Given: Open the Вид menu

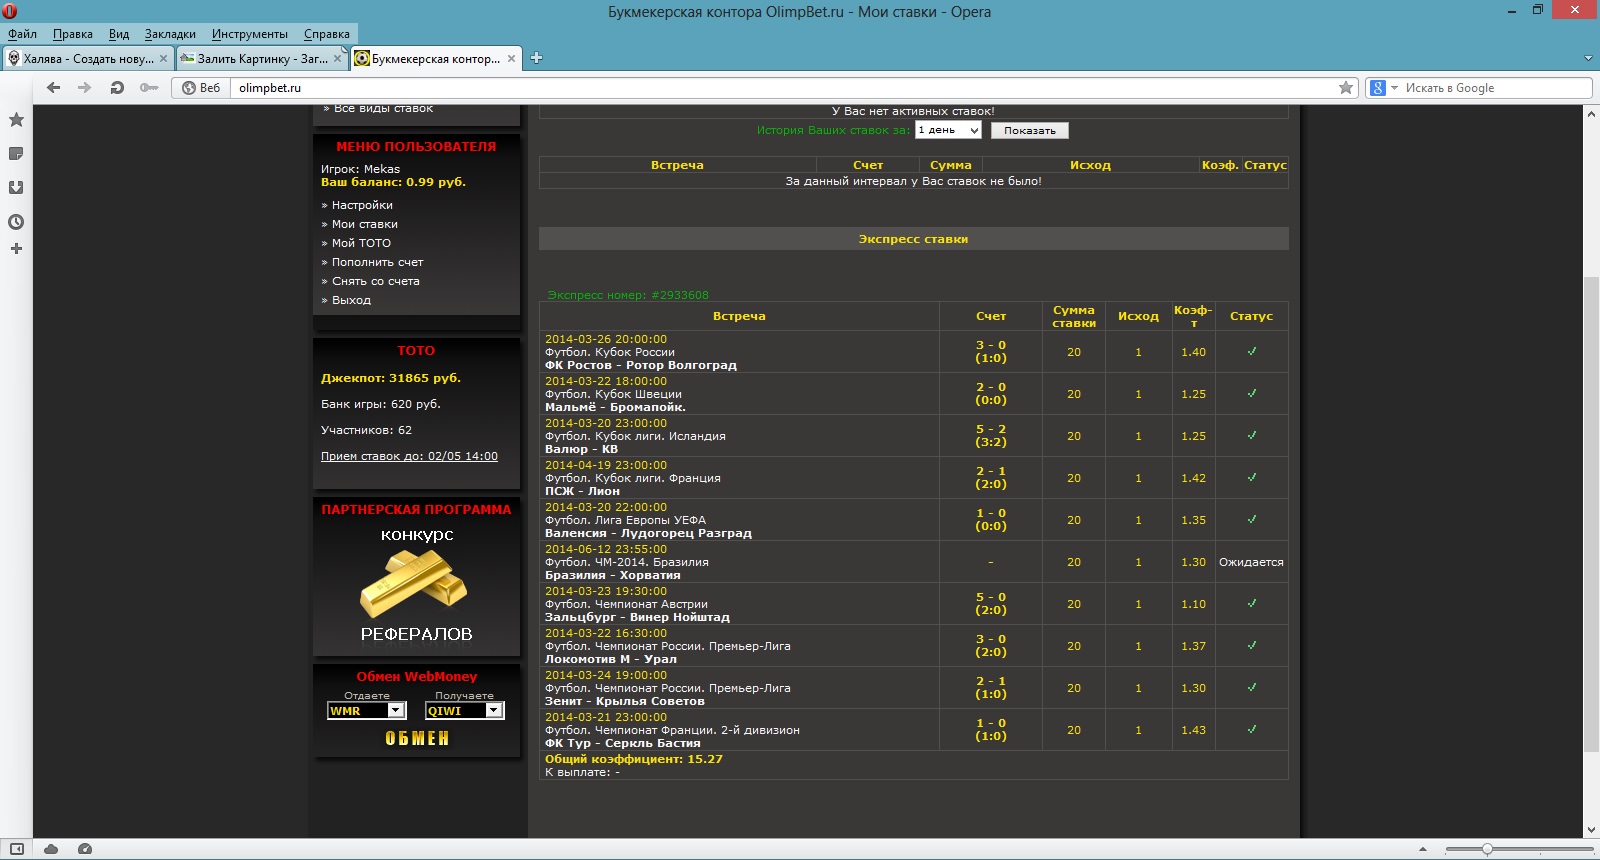Looking at the screenshot, I should click(119, 34).
